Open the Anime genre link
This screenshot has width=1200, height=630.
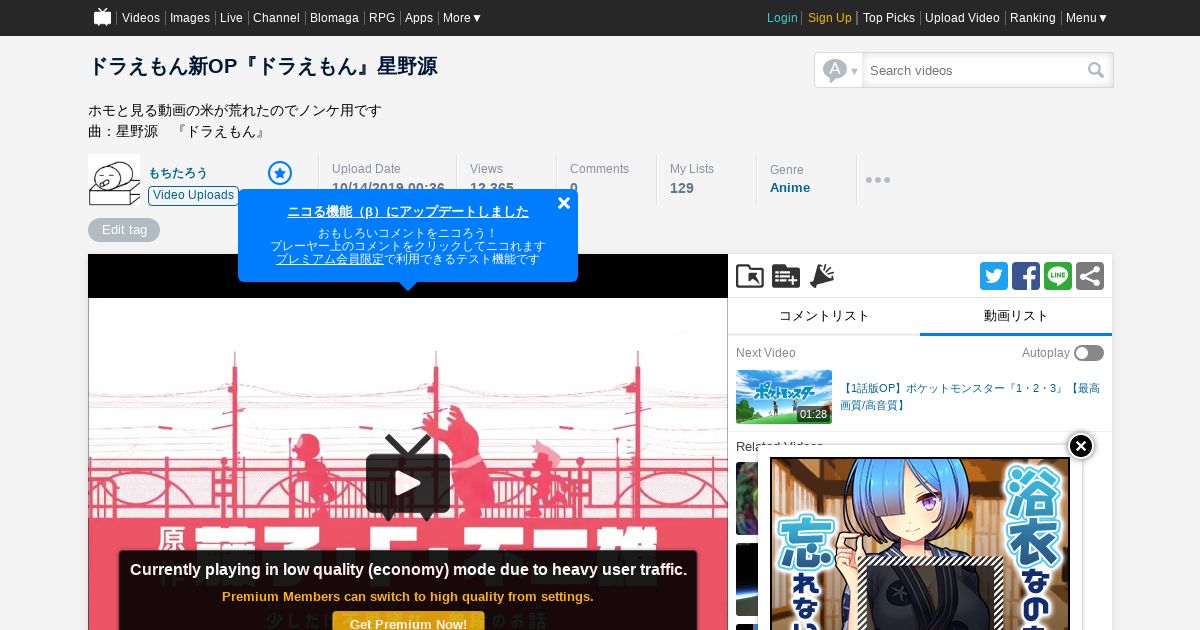(x=790, y=188)
